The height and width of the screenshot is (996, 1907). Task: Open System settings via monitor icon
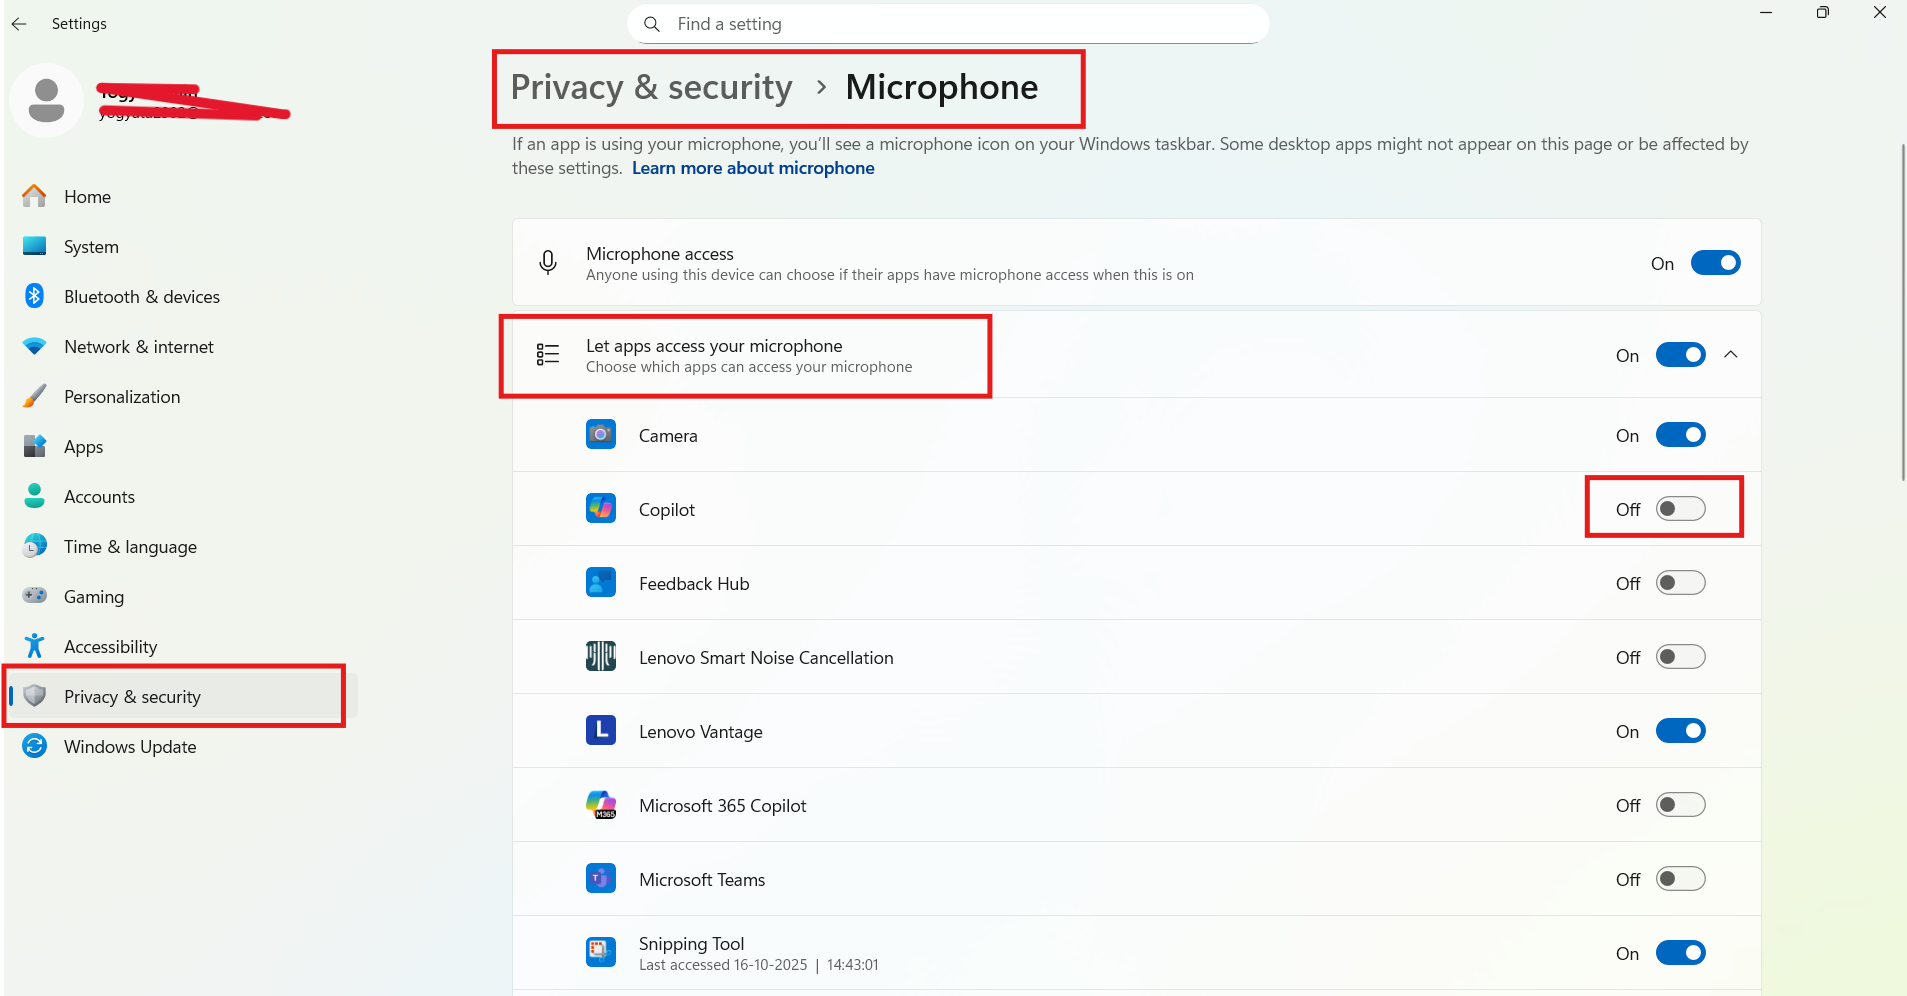pos(34,246)
